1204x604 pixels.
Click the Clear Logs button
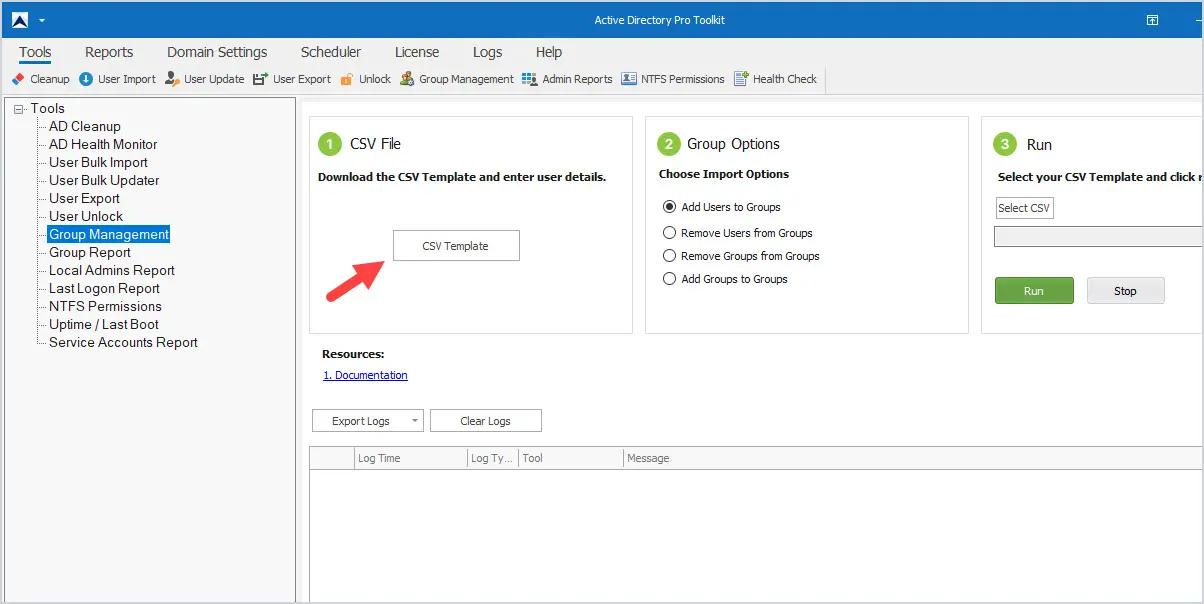[x=486, y=421]
